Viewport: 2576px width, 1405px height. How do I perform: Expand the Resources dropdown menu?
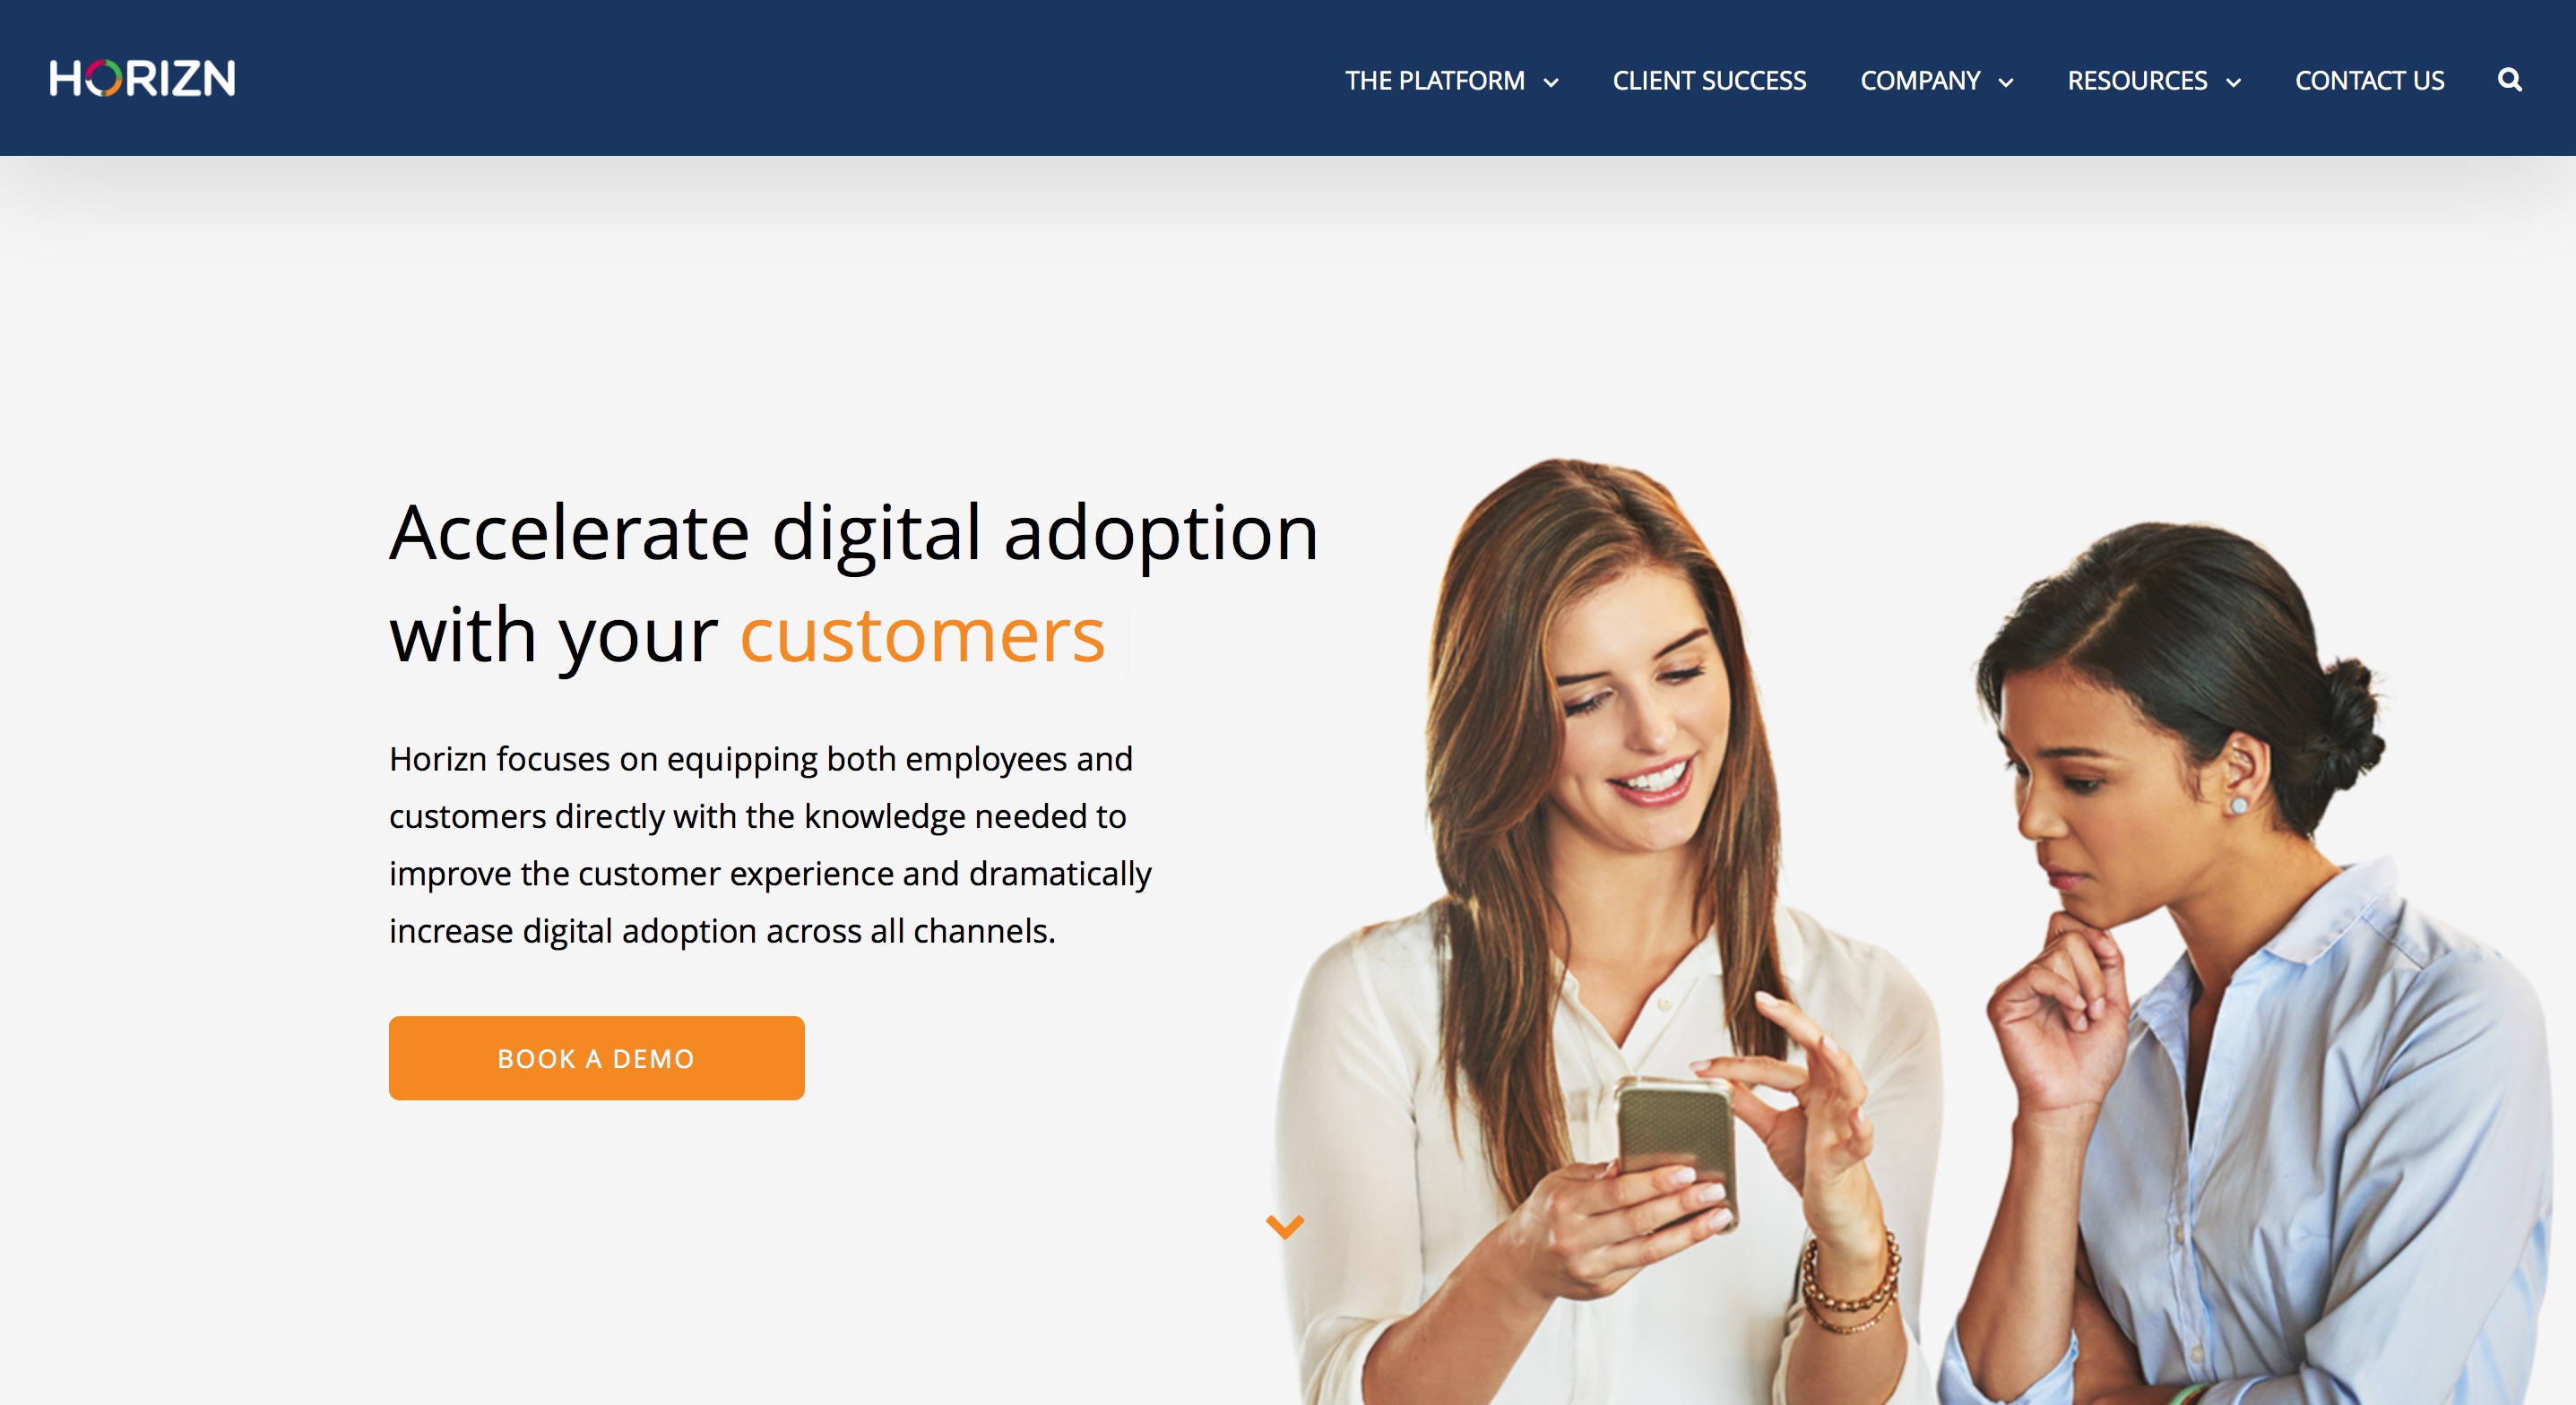2156,80
